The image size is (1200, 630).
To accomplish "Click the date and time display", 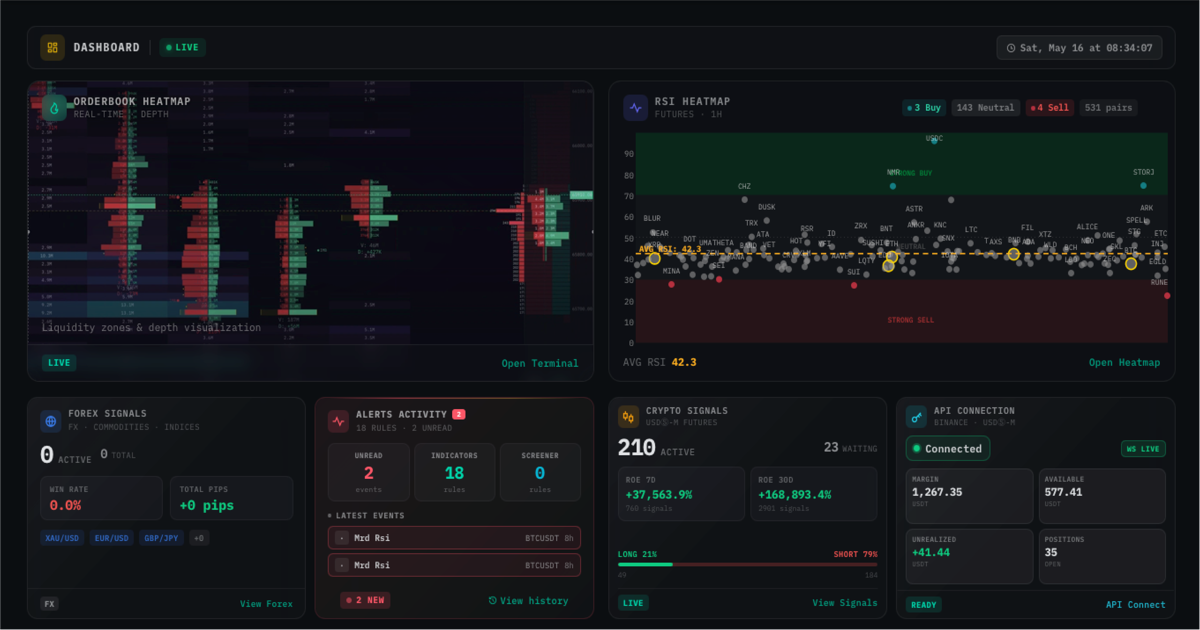I will pyautogui.click(x=1079, y=47).
